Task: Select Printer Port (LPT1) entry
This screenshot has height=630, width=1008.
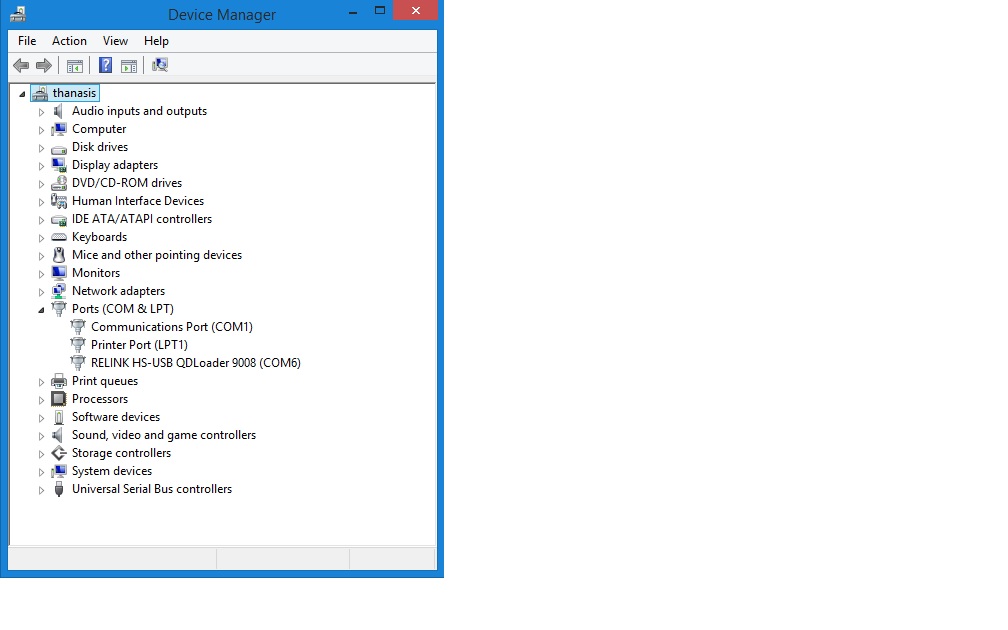Action: pyautogui.click(x=139, y=345)
